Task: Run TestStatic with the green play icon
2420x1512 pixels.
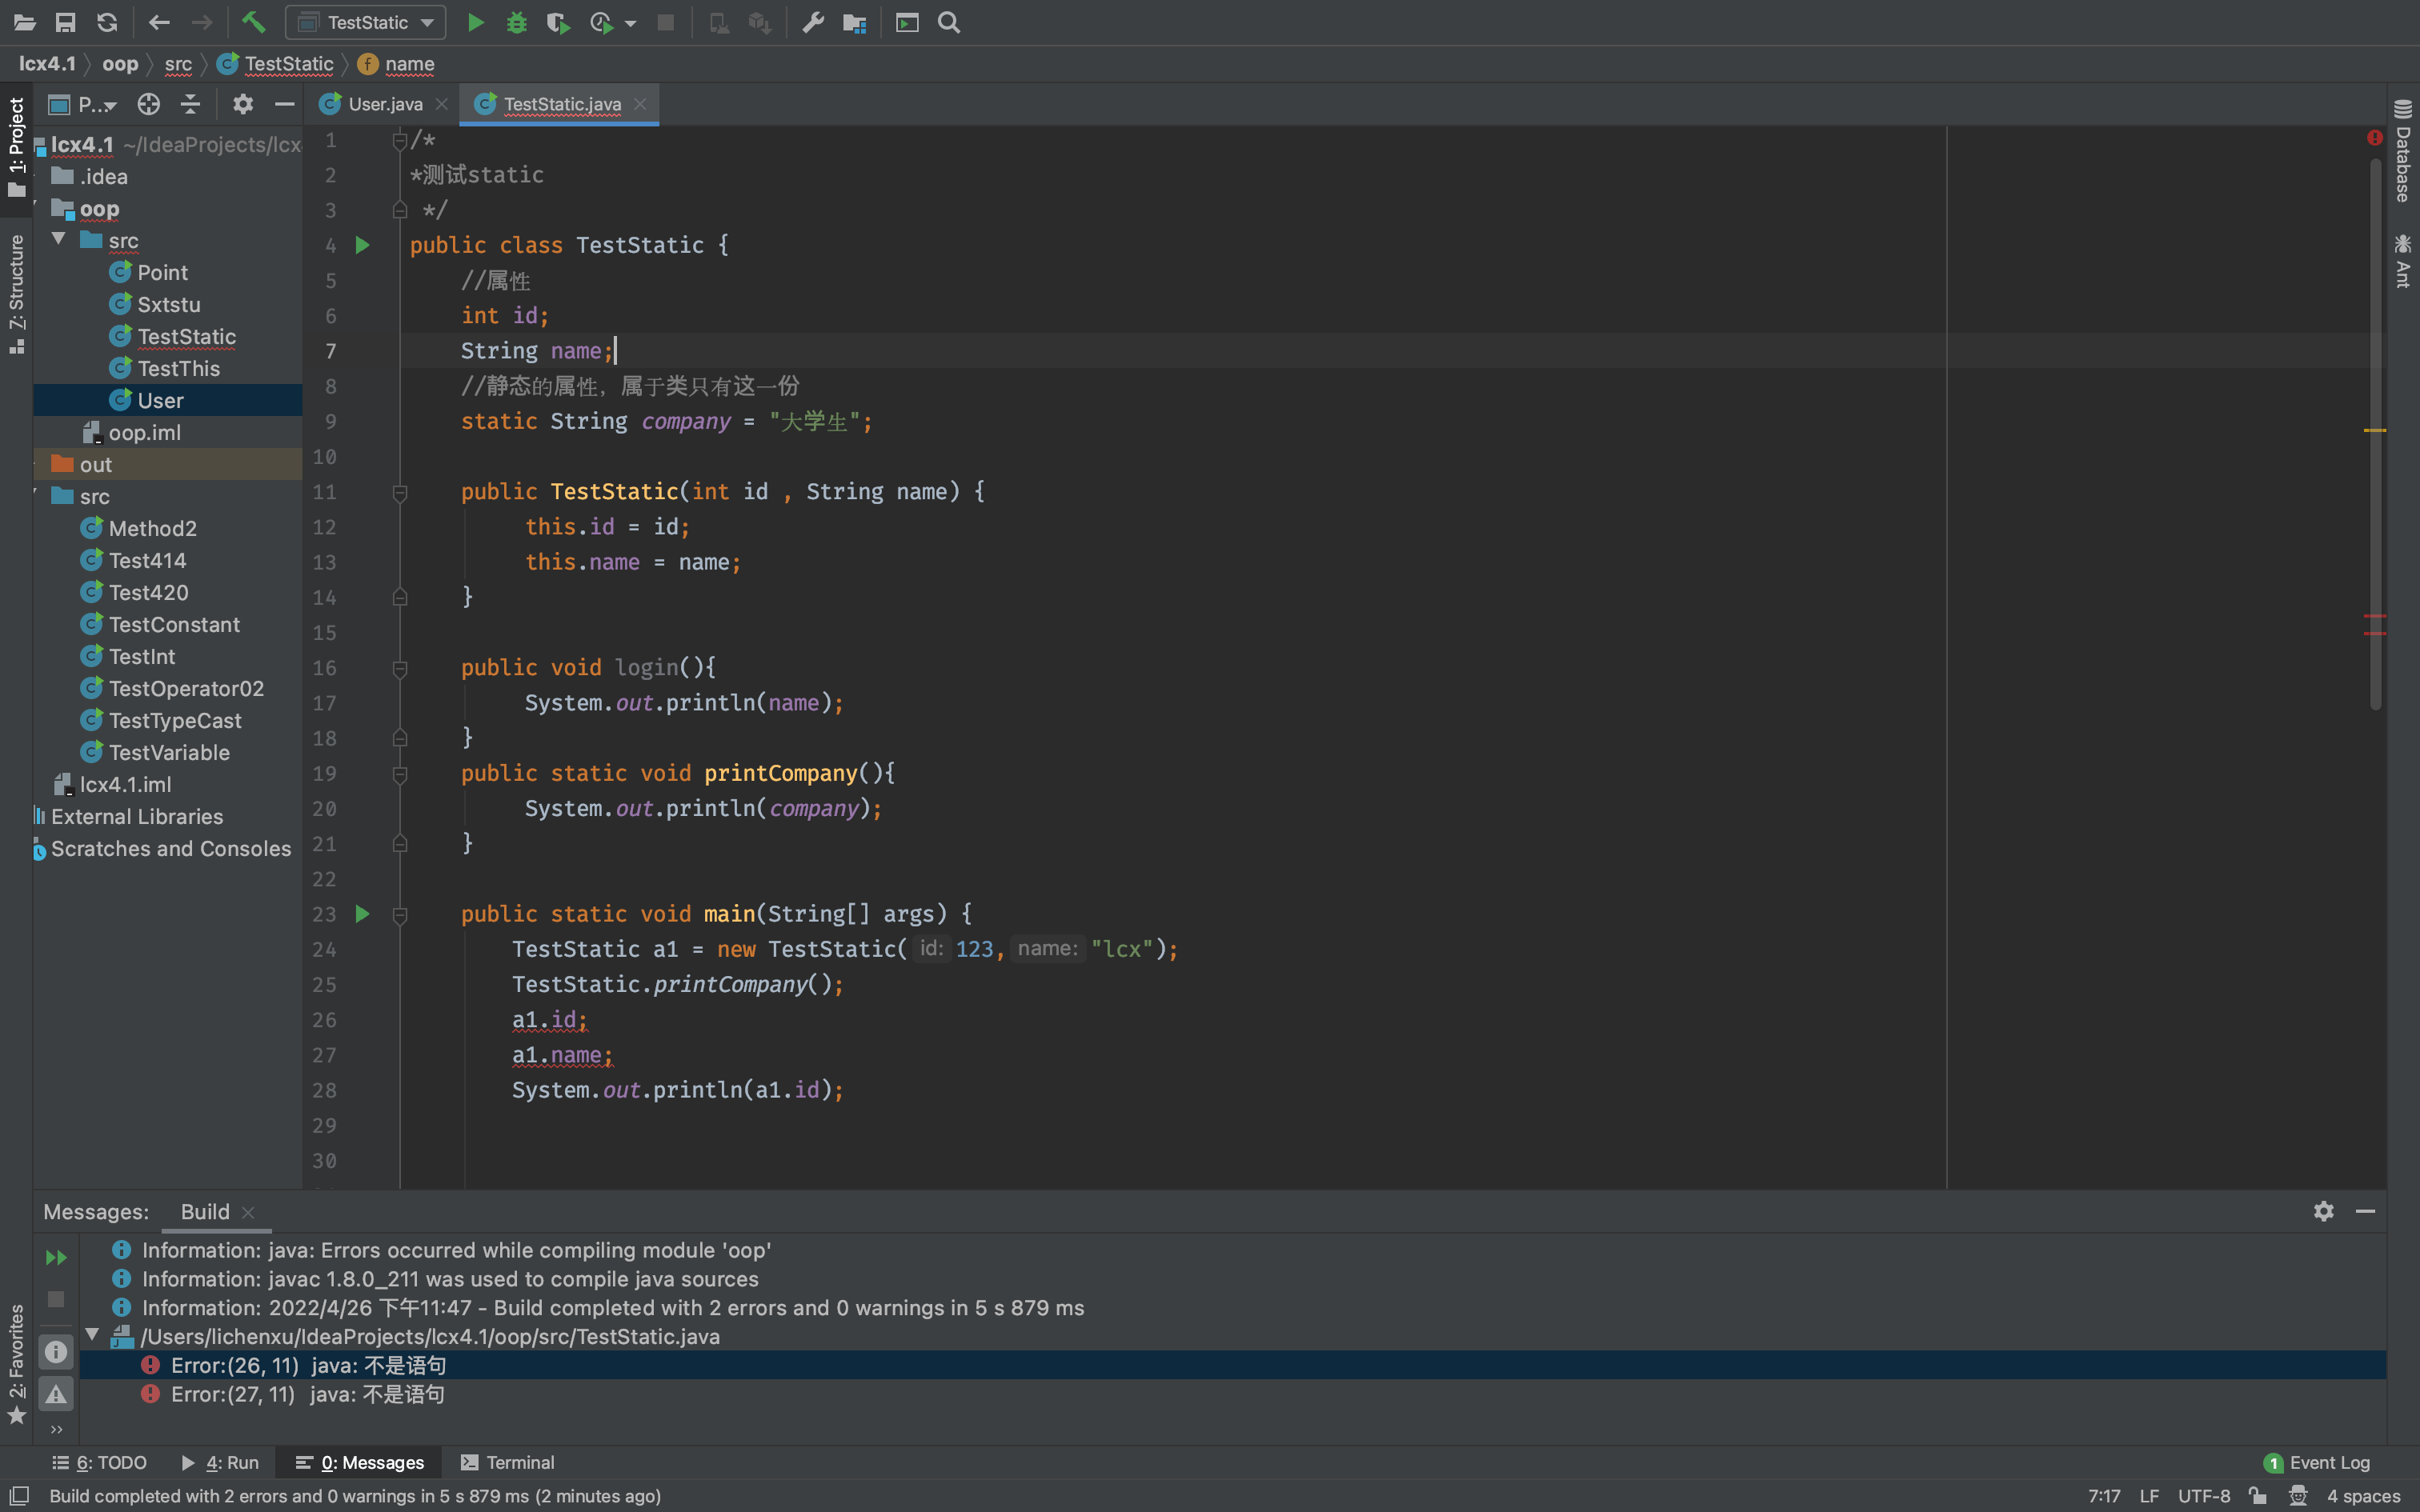Action: pos(476,22)
